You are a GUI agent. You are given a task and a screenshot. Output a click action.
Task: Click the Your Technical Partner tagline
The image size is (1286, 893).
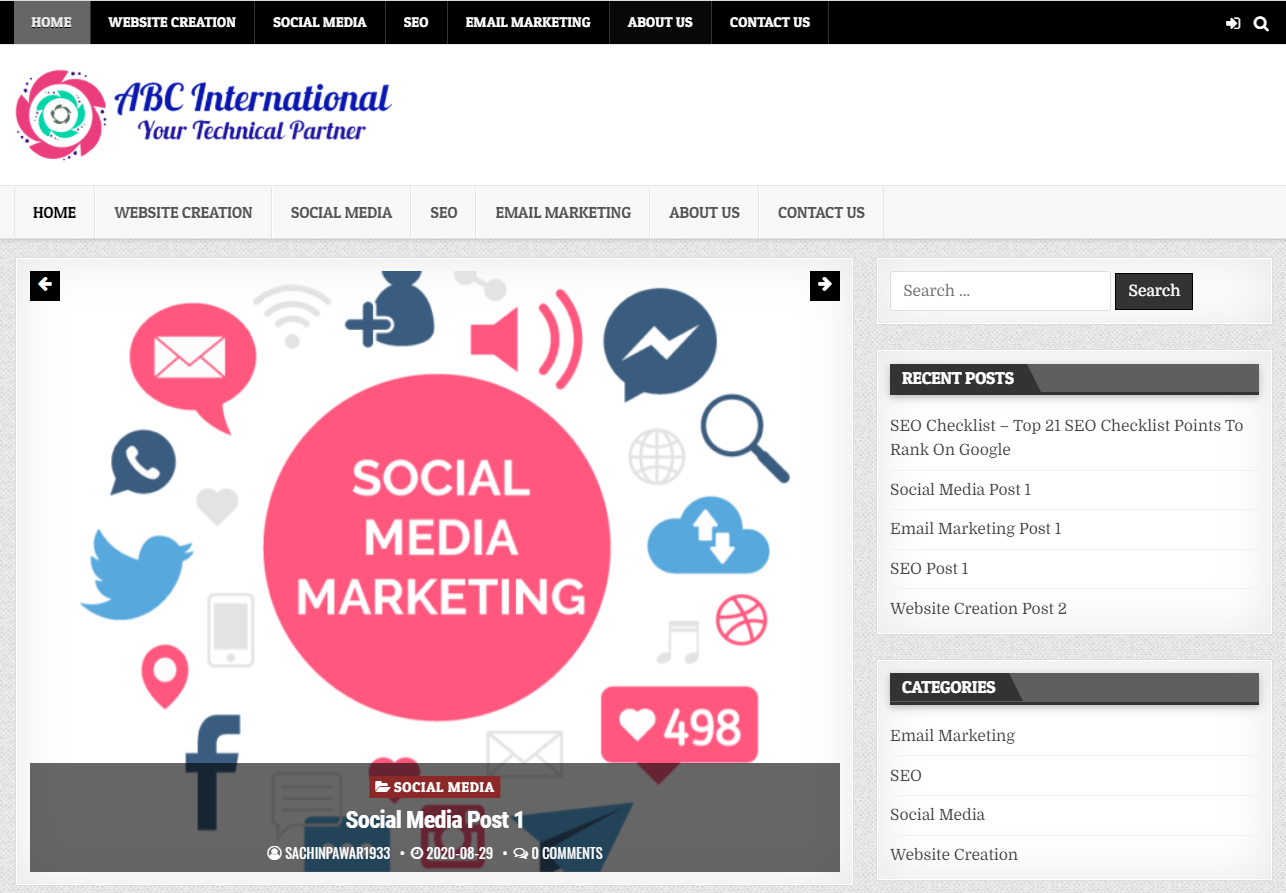click(252, 131)
